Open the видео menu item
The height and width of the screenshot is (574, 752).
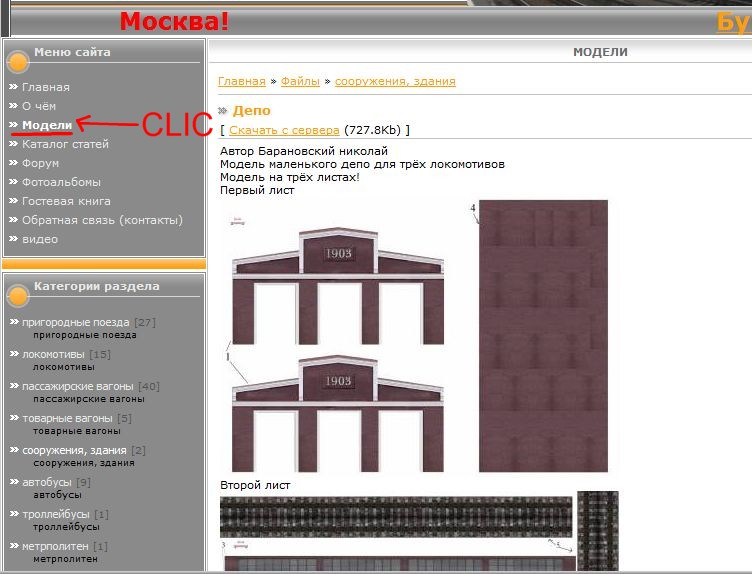click(40, 239)
